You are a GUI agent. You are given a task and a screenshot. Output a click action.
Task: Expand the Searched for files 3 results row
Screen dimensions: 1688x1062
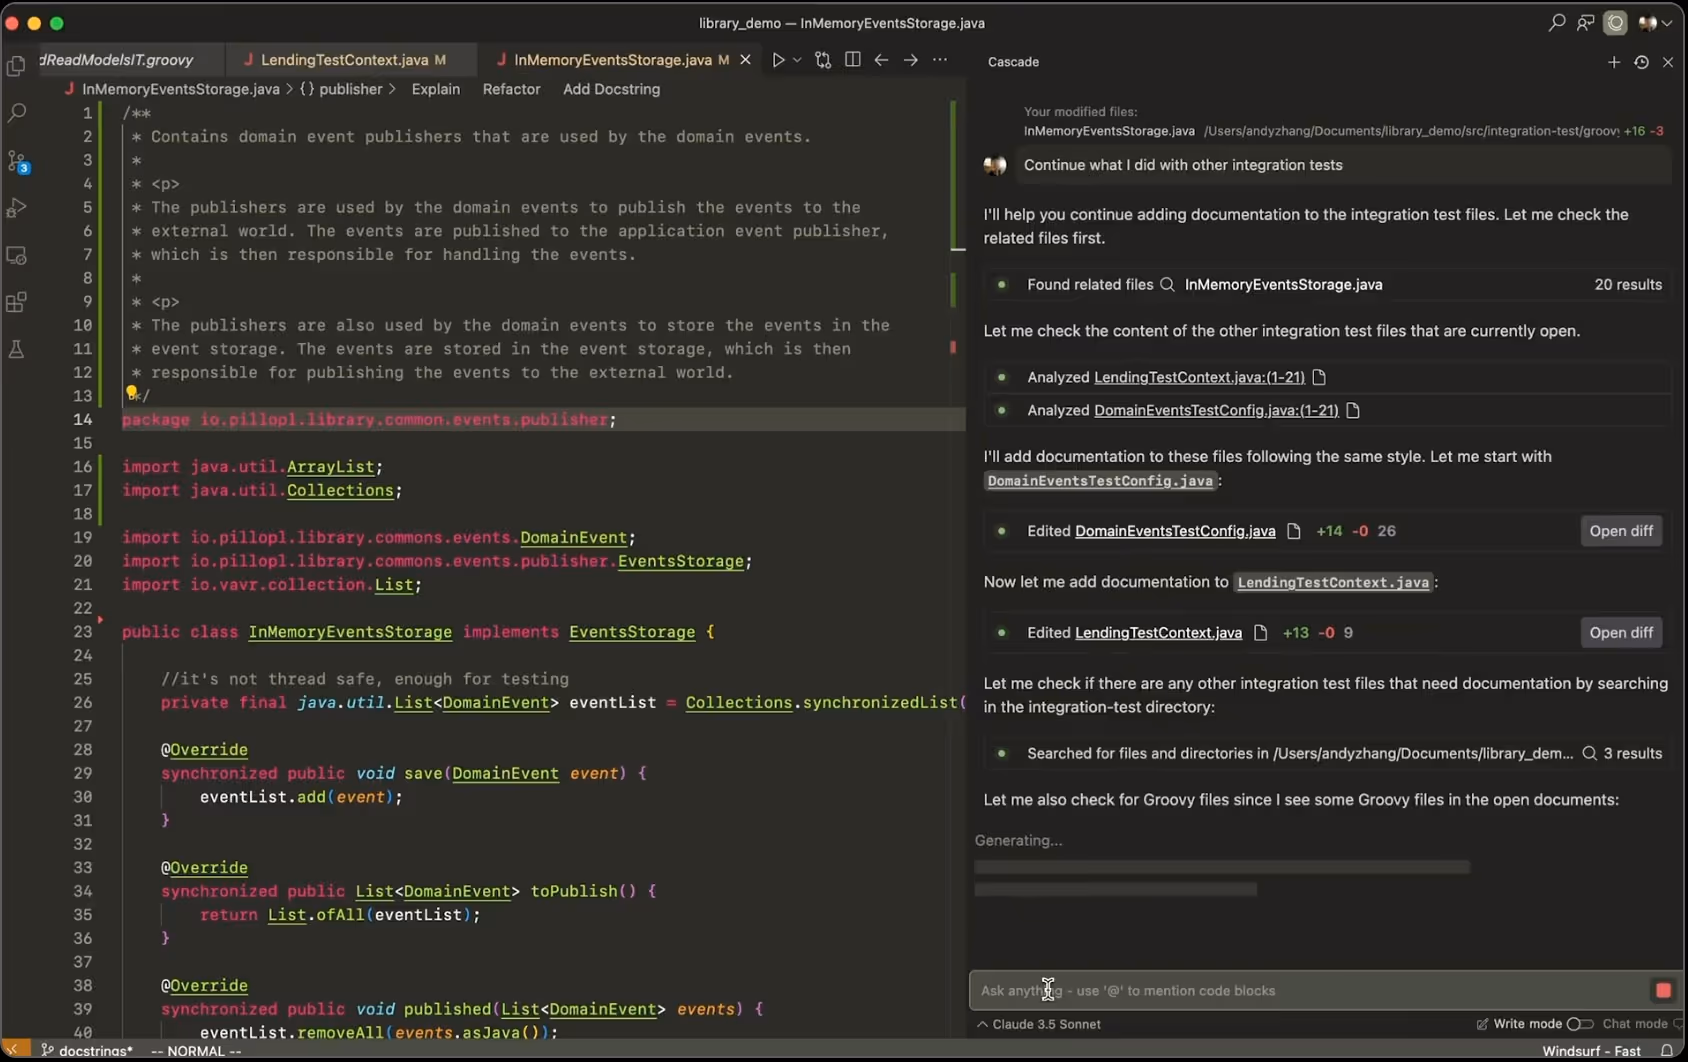point(1328,754)
